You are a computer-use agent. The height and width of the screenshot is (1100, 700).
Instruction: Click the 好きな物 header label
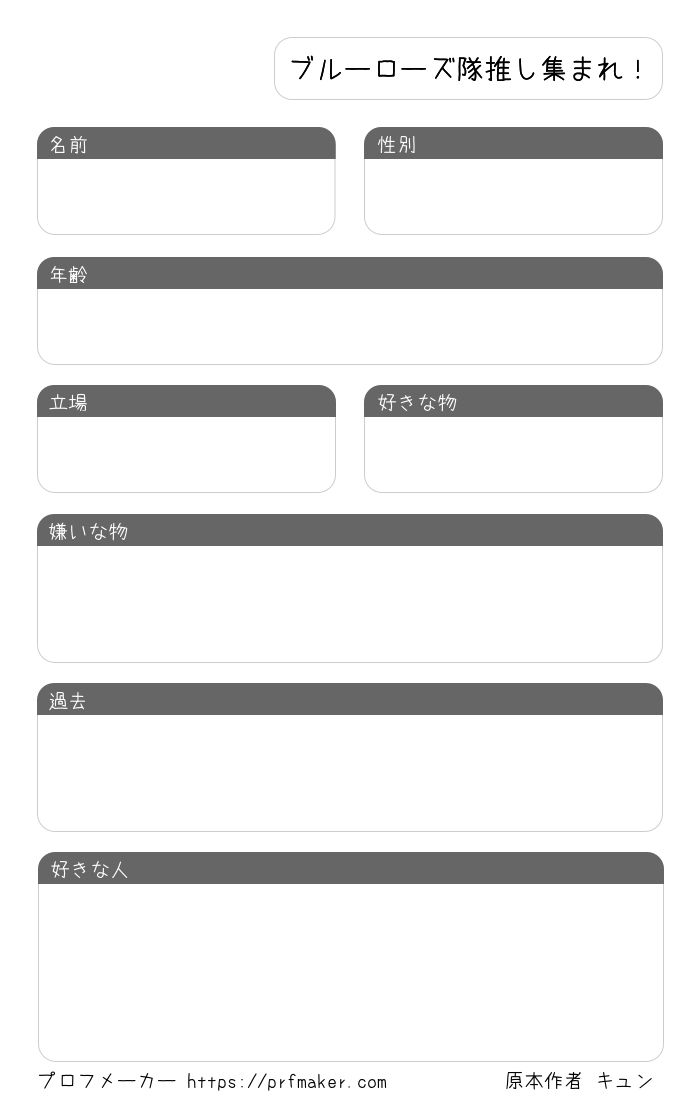pyautogui.click(x=417, y=402)
